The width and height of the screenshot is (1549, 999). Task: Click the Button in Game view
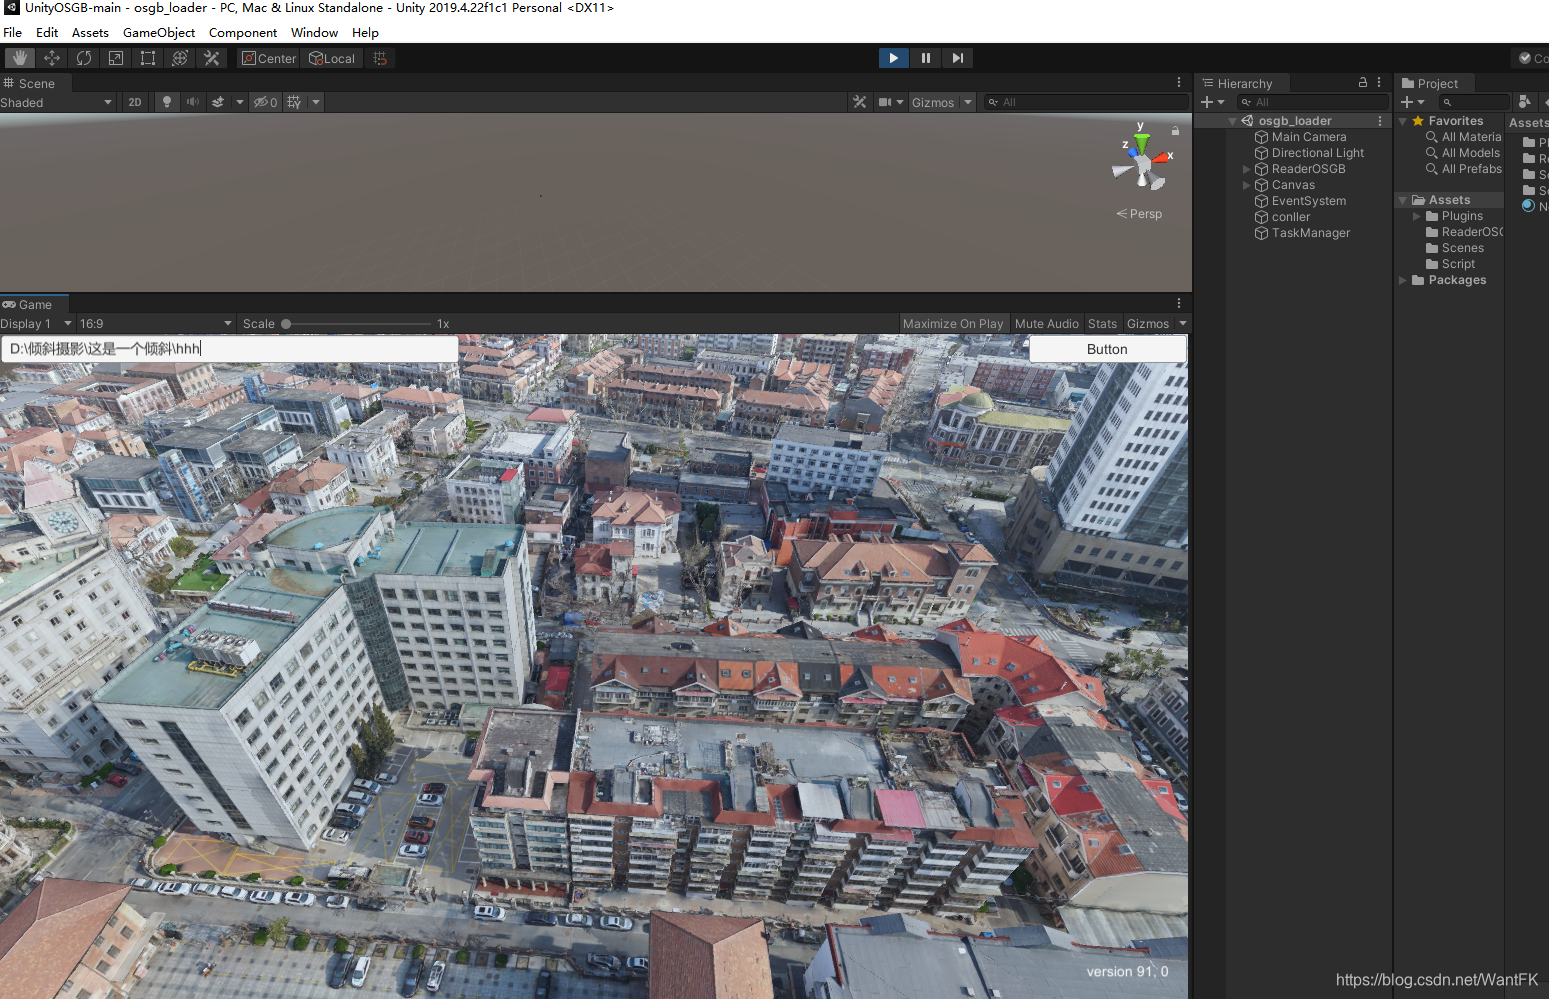[x=1107, y=349]
